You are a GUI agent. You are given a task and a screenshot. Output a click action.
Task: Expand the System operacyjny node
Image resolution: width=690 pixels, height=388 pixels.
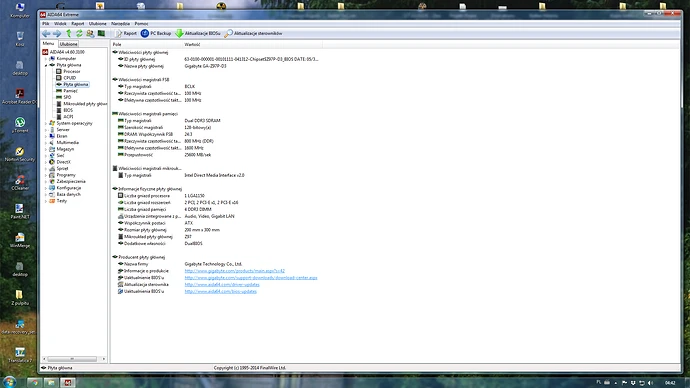point(46,124)
